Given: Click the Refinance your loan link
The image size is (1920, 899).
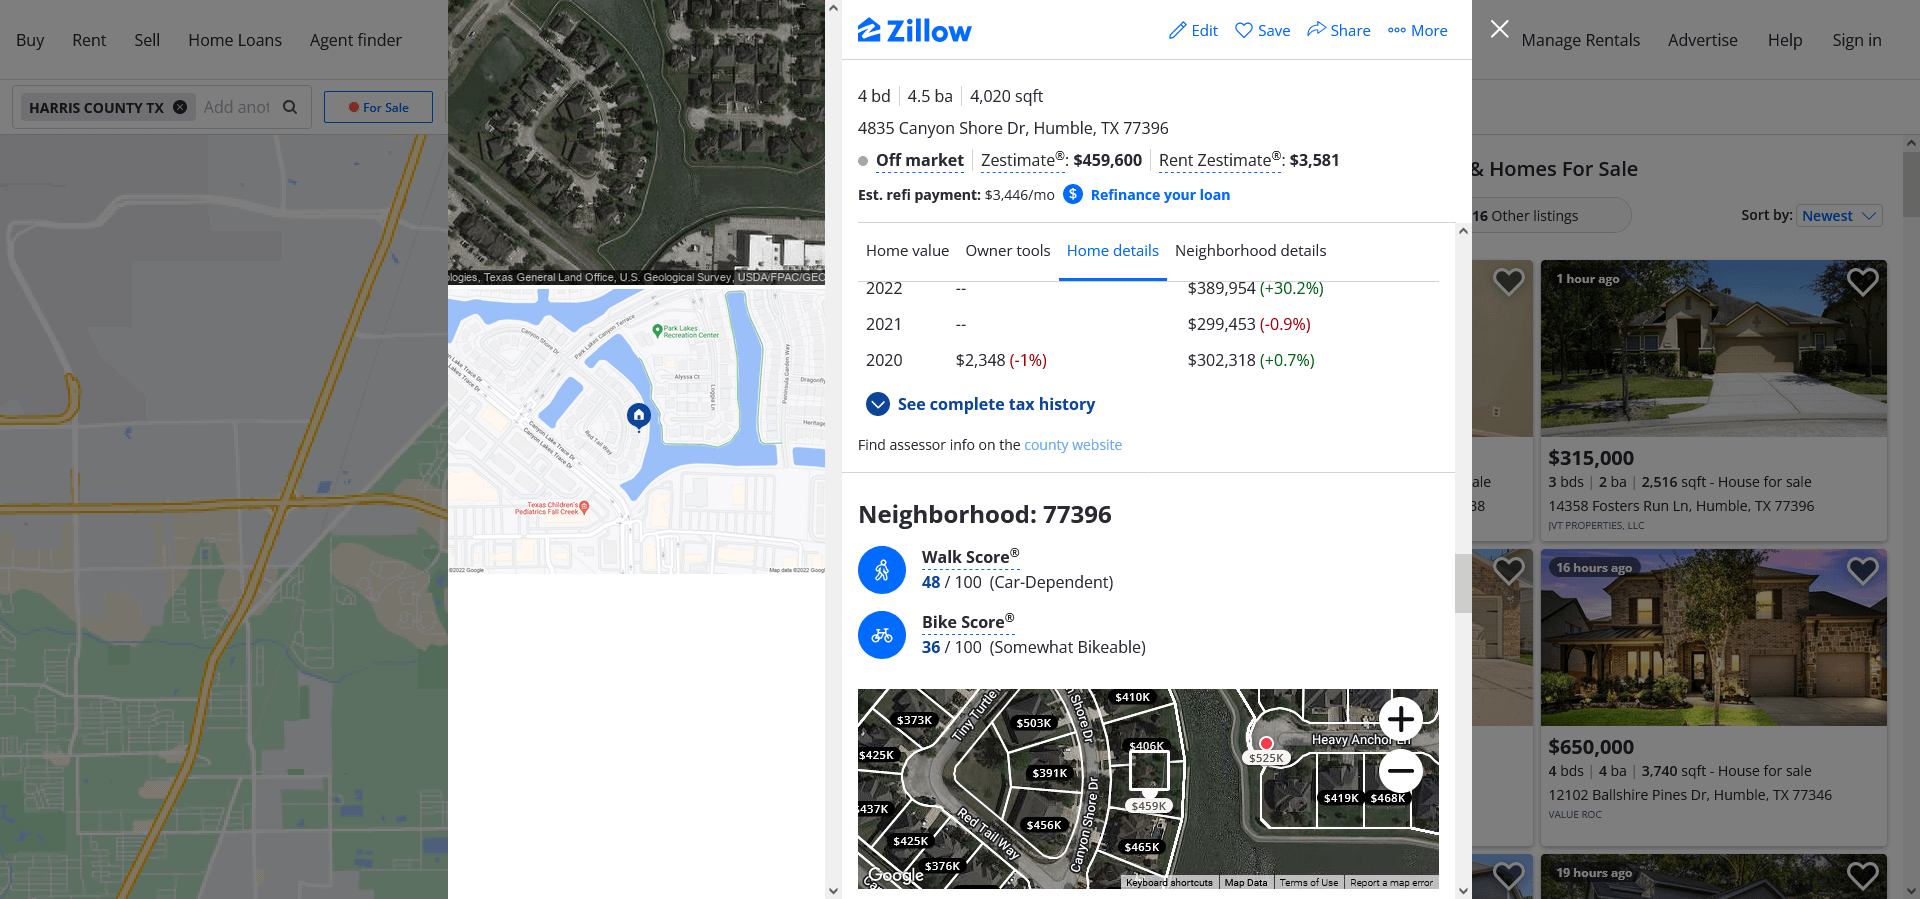Looking at the screenshot, I should click(1160, 195).
